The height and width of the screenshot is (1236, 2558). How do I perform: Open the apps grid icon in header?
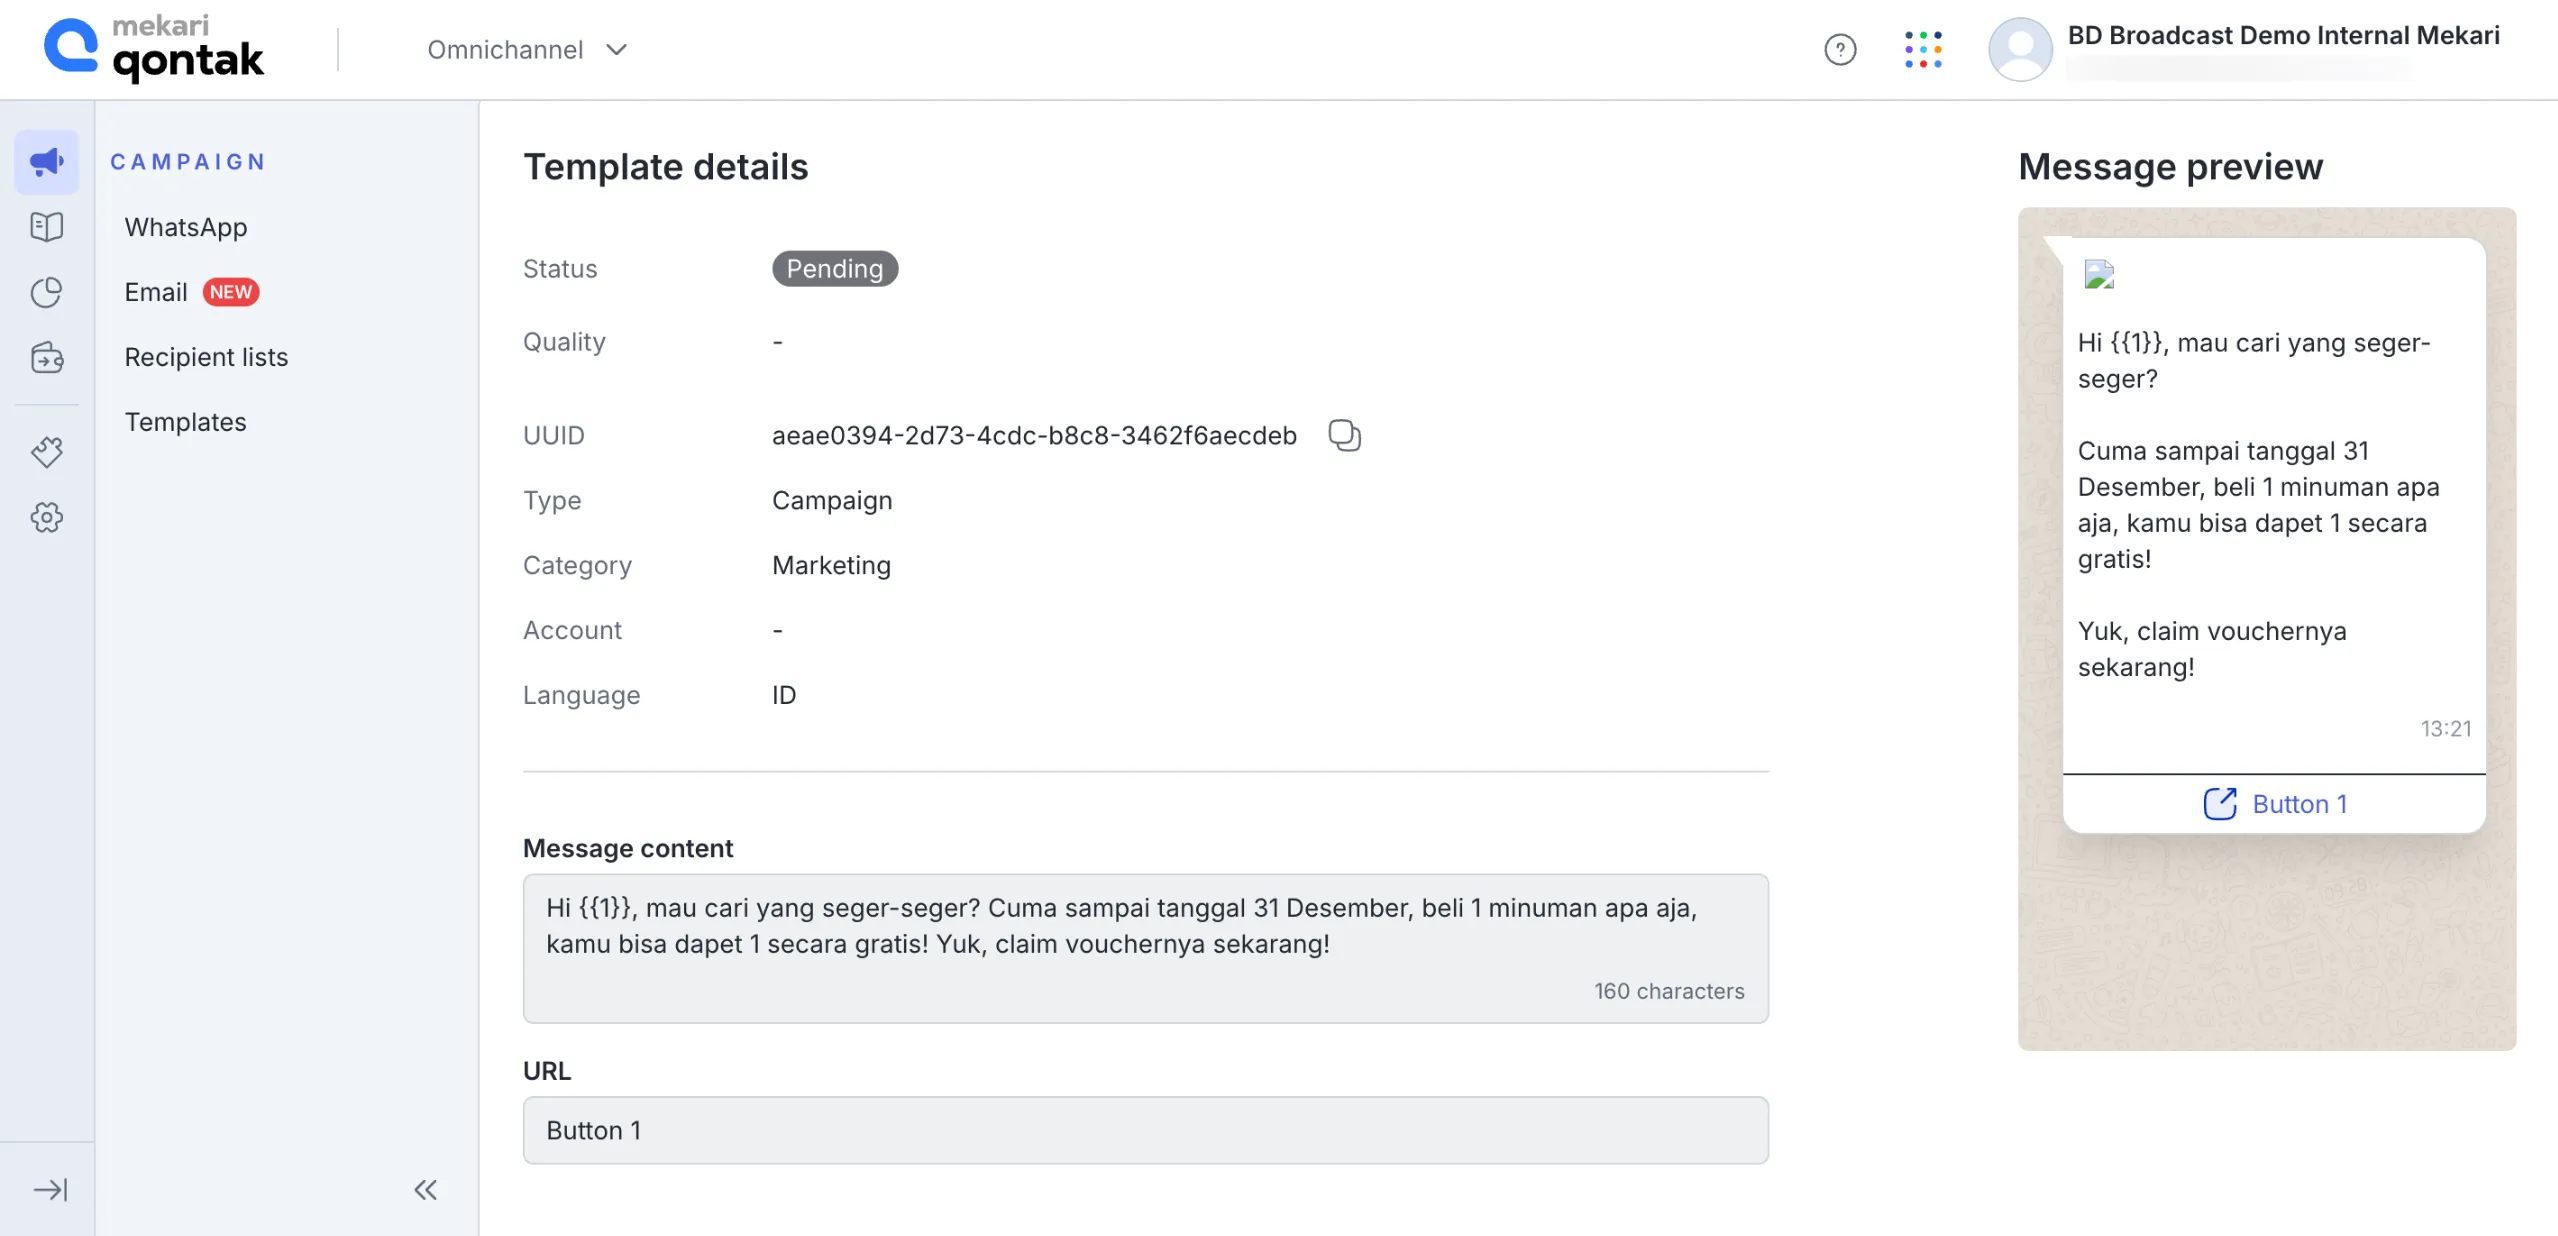[1923, 49]
